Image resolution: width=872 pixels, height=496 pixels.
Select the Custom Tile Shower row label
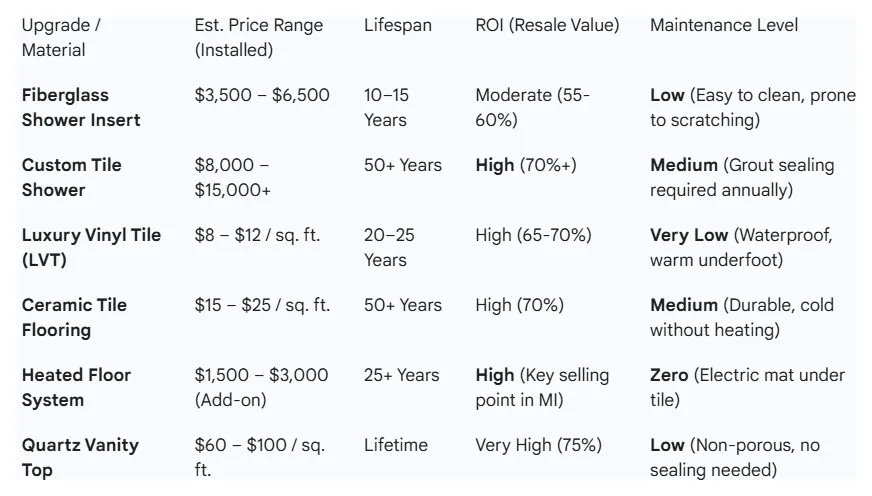[x=71, y=177]
